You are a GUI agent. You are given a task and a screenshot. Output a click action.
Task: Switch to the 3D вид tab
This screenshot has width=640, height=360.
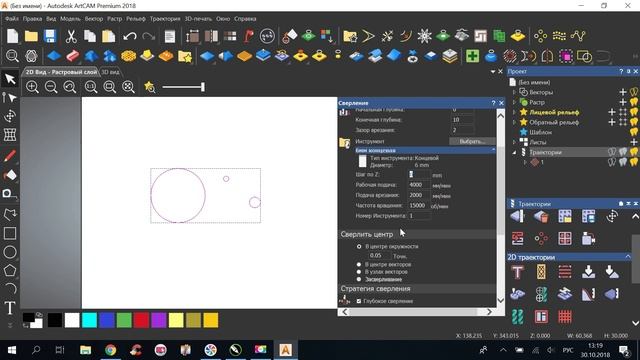tap(110, 72)
